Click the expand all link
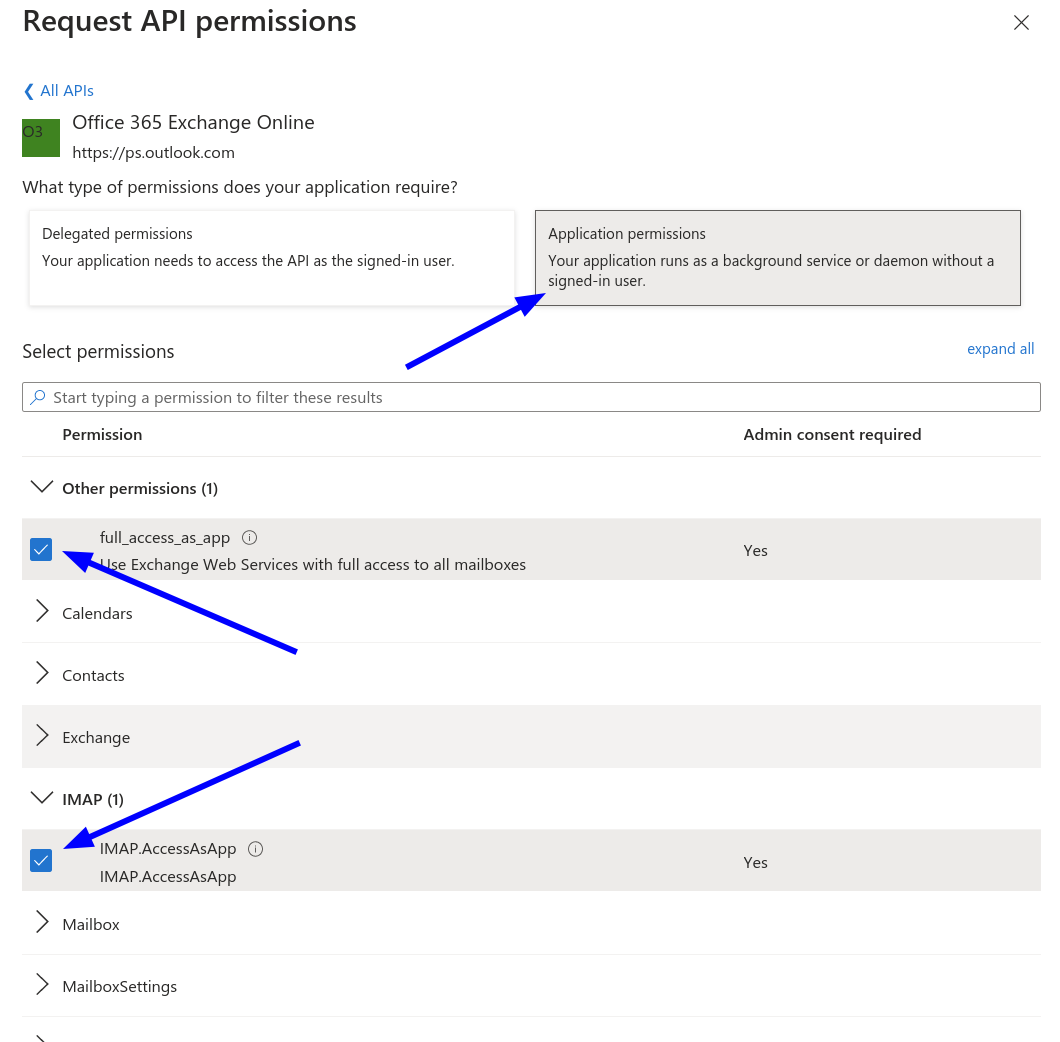Viewport: 1060px width, 1042px height. 1000,349
